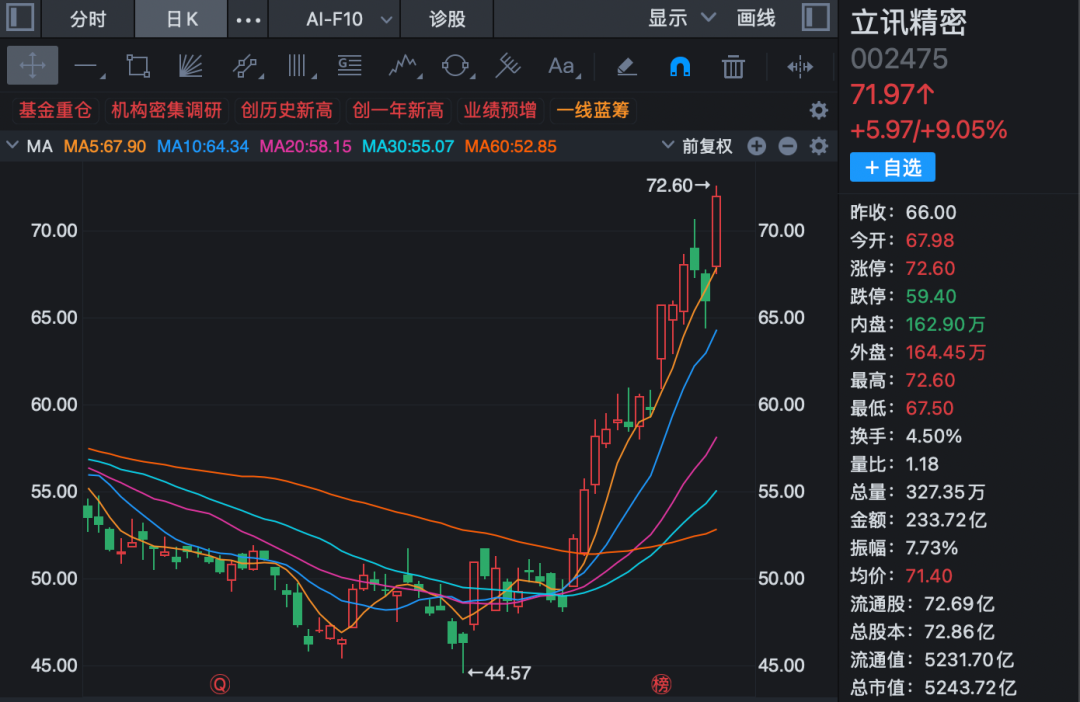Open the MA indicator settings gear
The height and width of the screenshot is (702, 1080).
pyautogui.click(x=818, y=146)
